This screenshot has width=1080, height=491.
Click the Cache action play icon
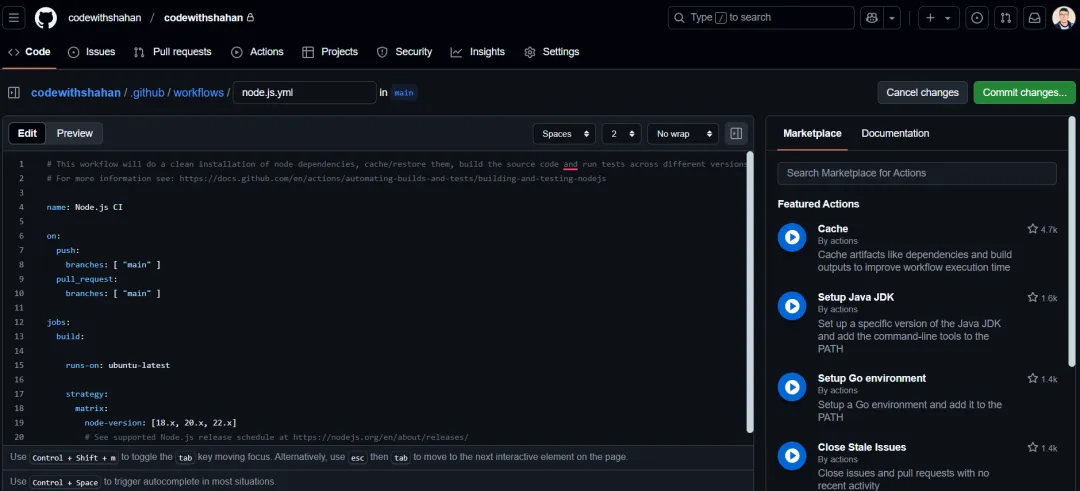792,237
